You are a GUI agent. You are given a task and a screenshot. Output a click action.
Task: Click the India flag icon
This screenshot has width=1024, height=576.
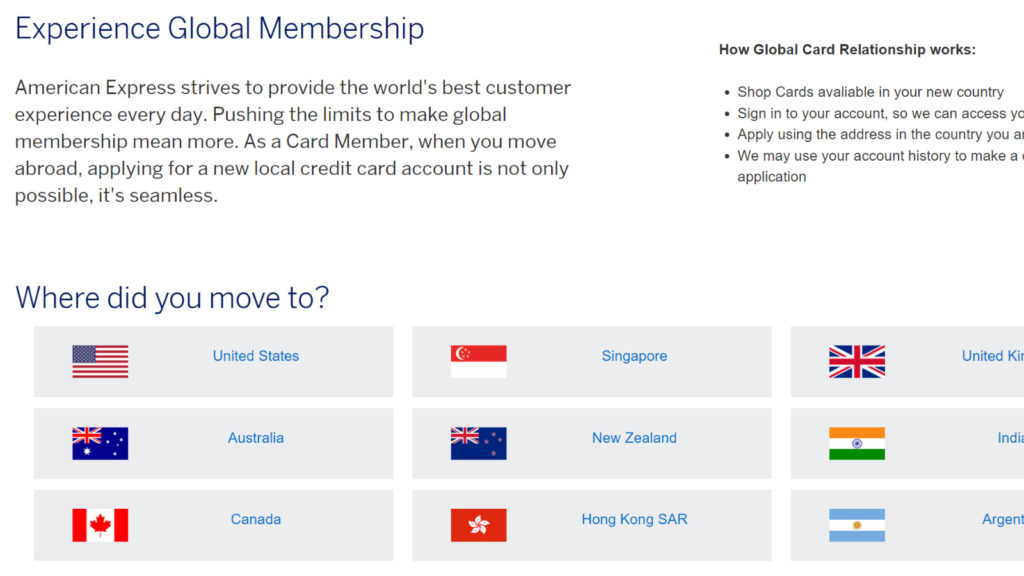coord(856,442)
